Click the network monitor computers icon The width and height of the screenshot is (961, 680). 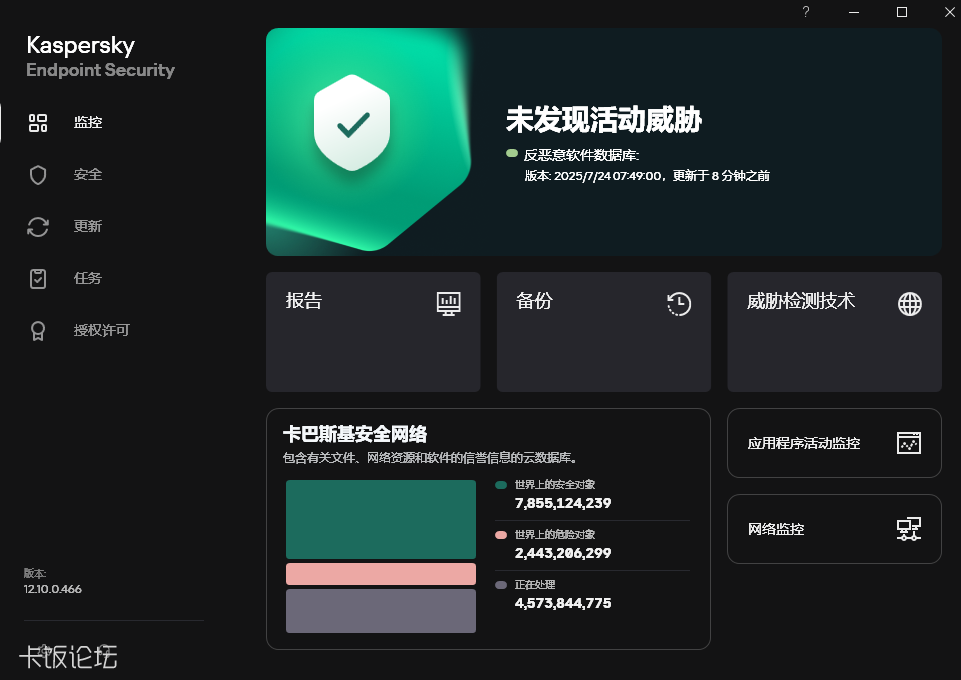point(909,529)
